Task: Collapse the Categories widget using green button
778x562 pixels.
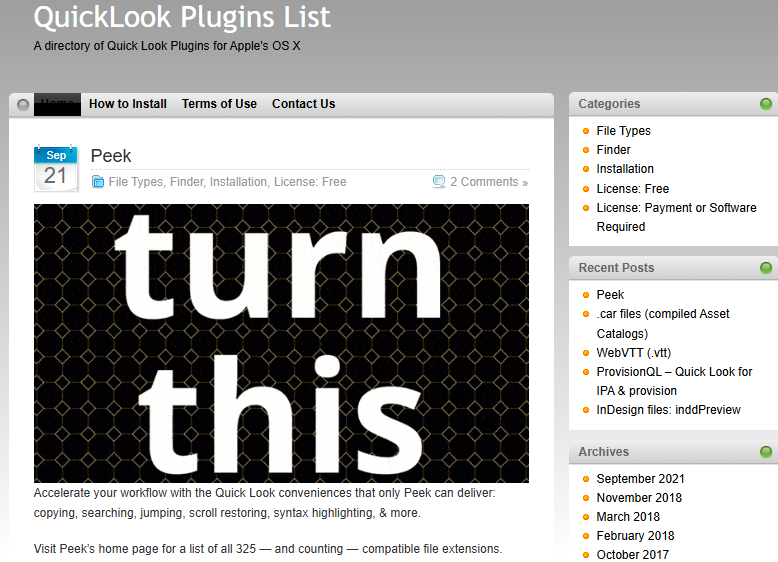Action: [766, 104]
